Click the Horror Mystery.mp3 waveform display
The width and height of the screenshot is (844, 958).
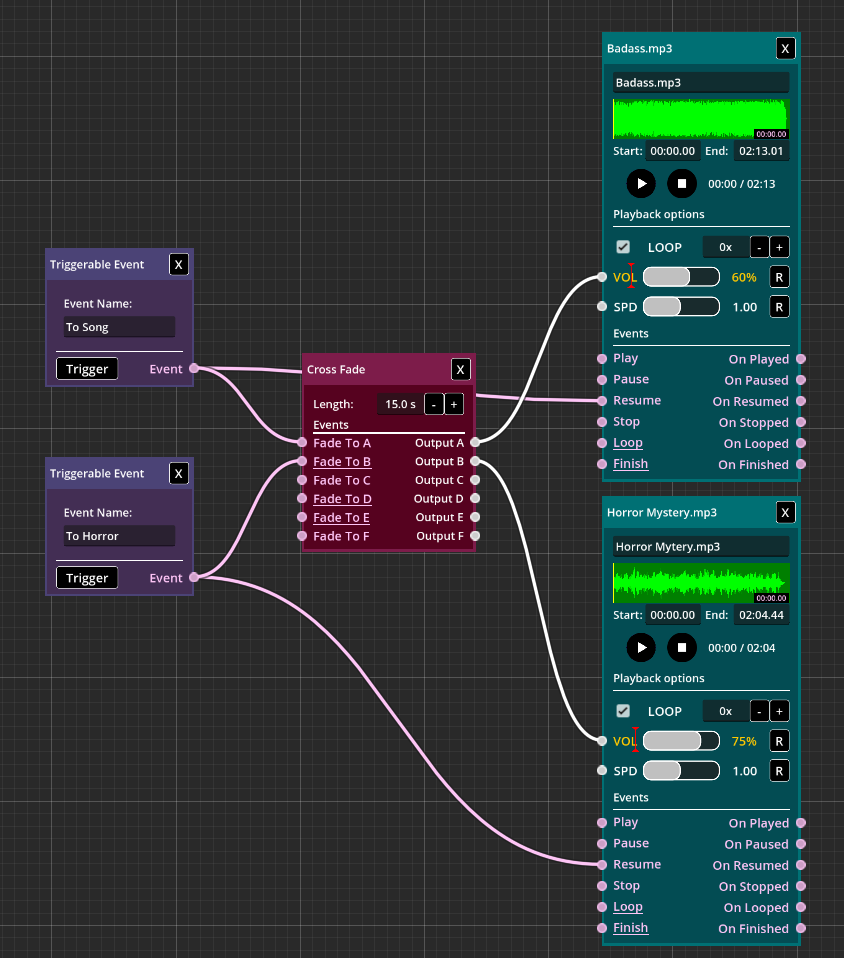point(700,582)
